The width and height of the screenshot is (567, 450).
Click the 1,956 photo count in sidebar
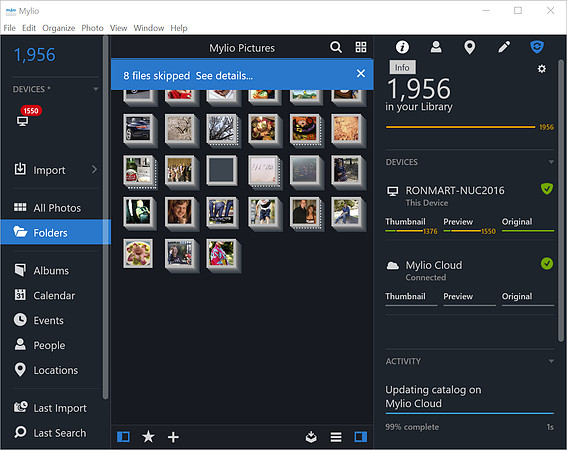coord(35,55)
